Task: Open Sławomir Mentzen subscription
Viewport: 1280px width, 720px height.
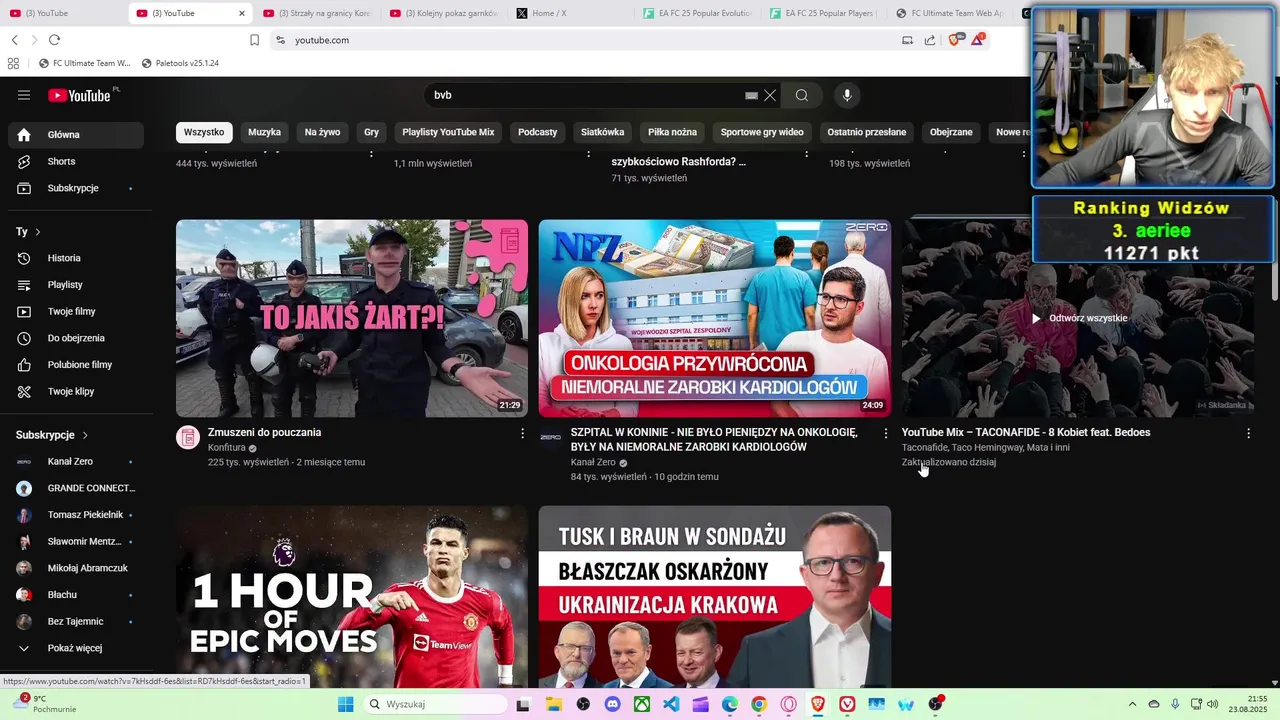Action: tap(76, 541)
